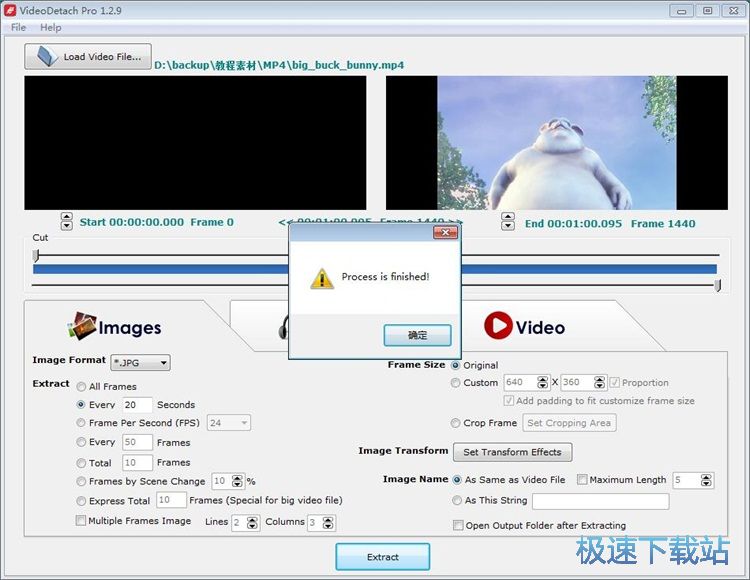
Task: Switch to the Images tab
Action: click(115, 327)
